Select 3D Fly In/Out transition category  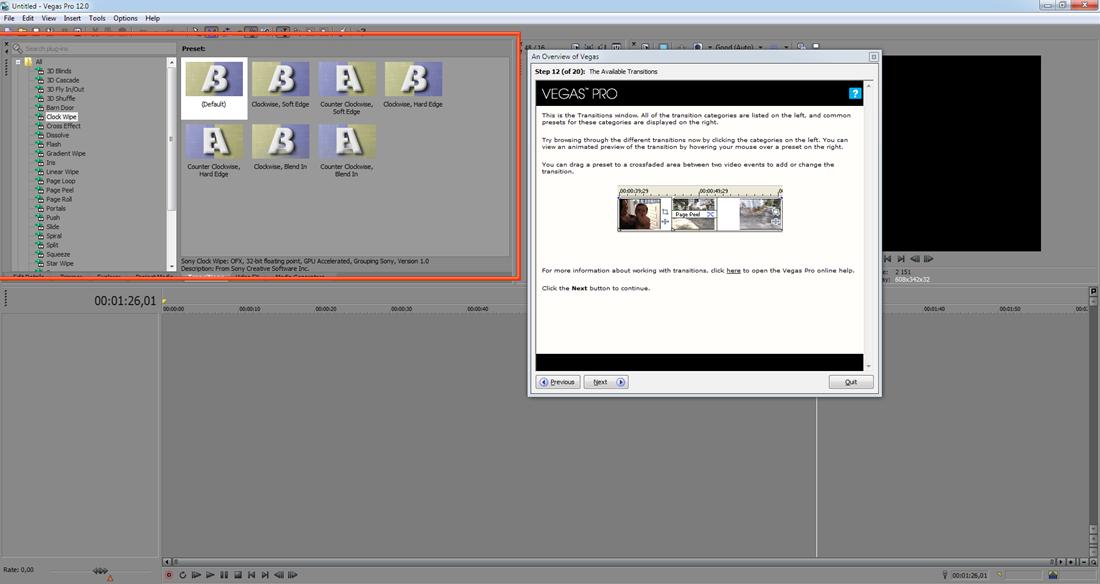click(x=65, y=89)
